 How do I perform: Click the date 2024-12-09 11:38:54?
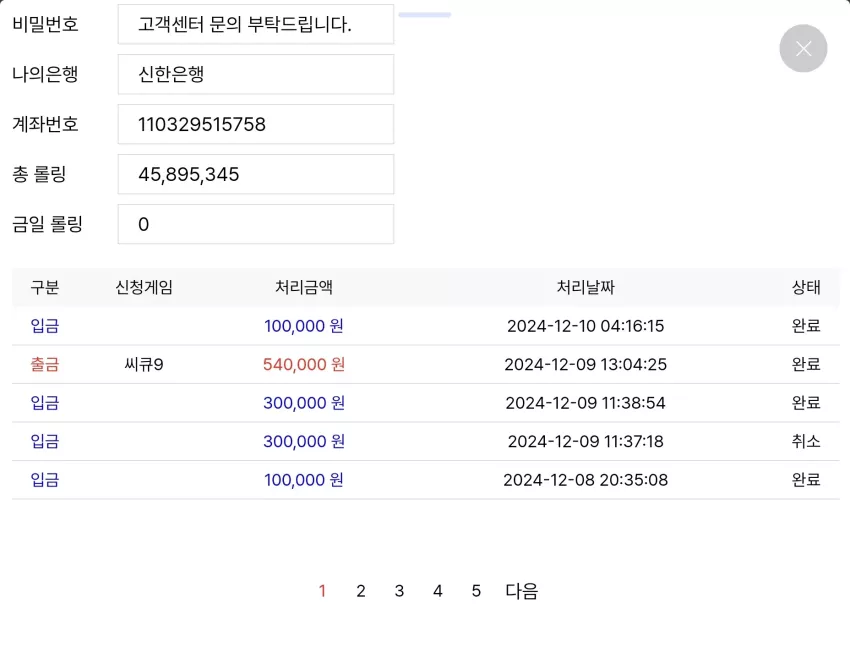pos(585,403)
